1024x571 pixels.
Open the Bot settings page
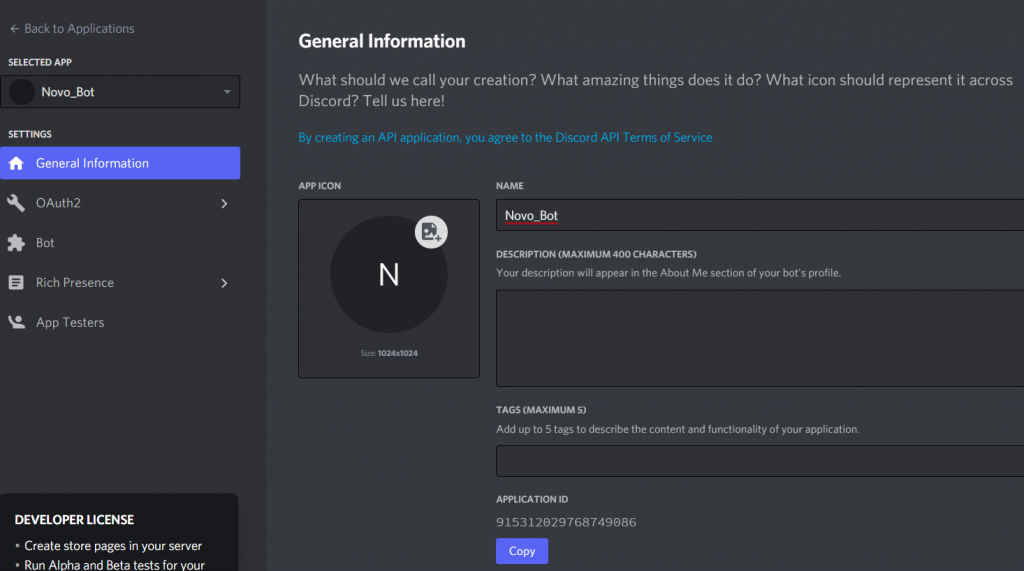pos(120,243)
